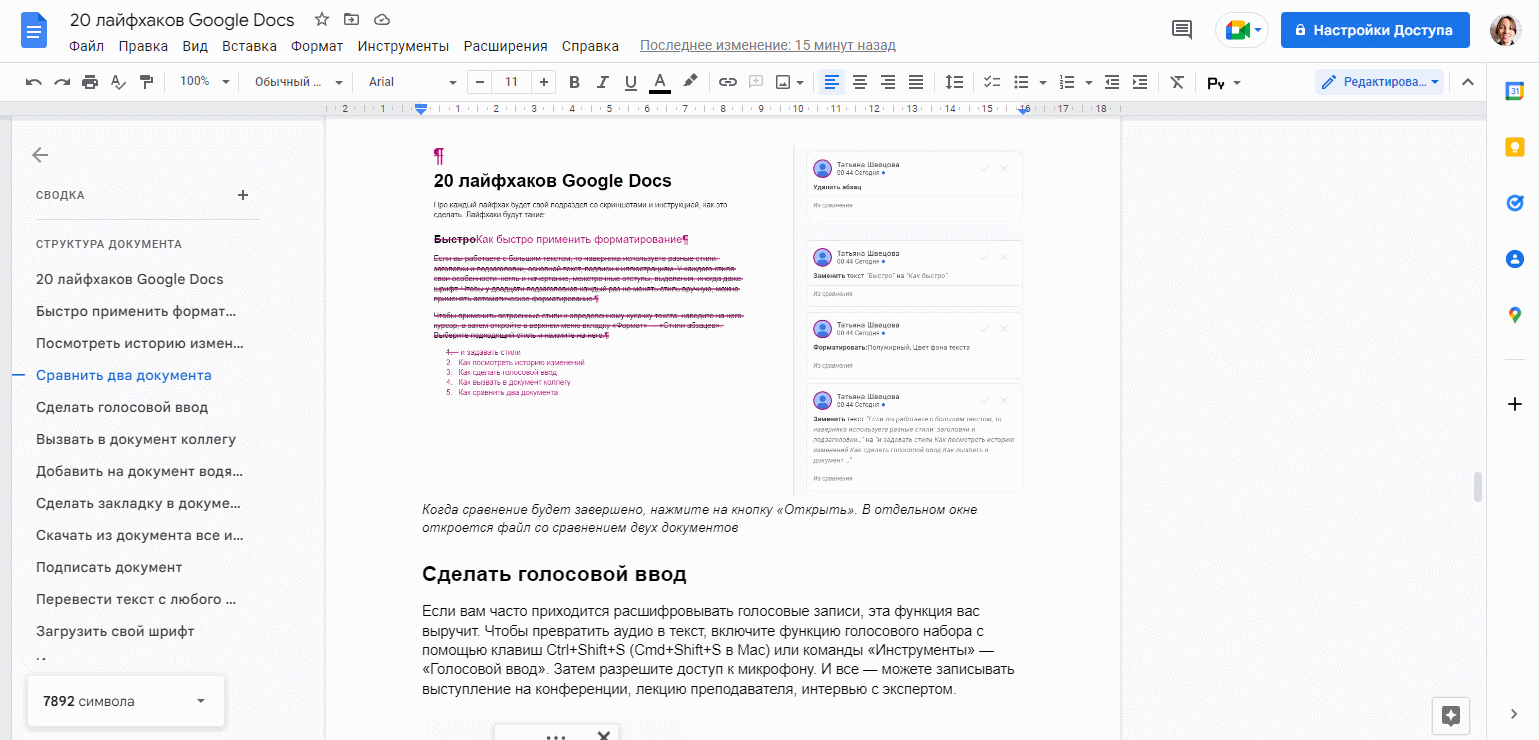Screen dimensions: 1539x740
Task: Toggle bold formatting
Action: click(x=574, y=82)
